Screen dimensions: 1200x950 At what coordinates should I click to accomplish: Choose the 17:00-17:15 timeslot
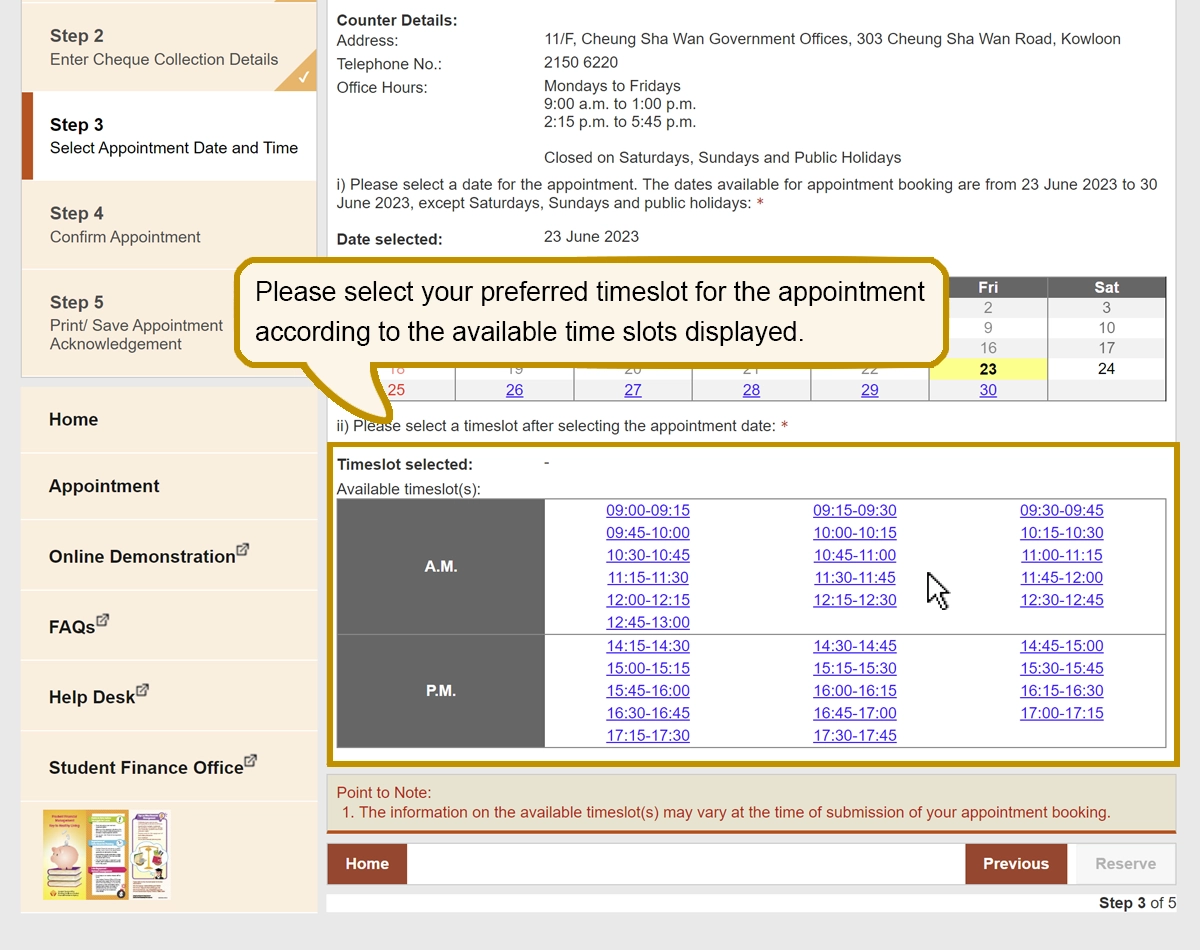point(1062,713)
